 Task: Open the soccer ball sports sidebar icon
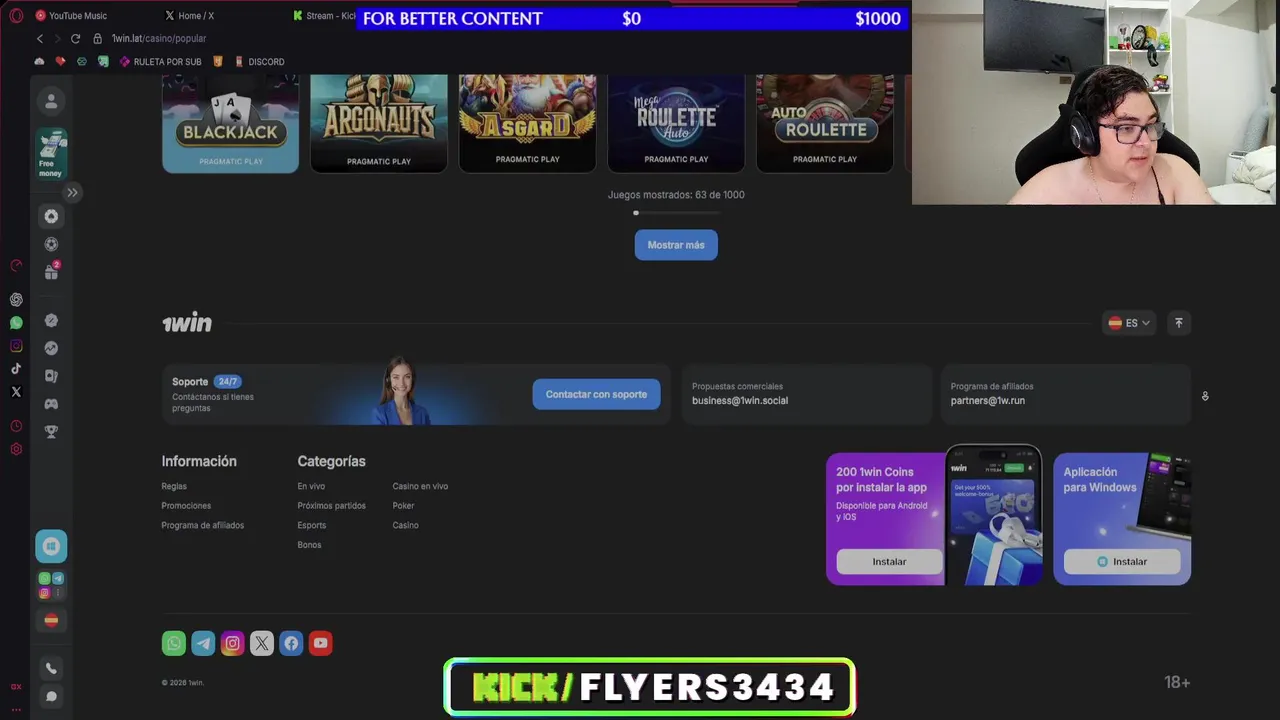[51, 244]
